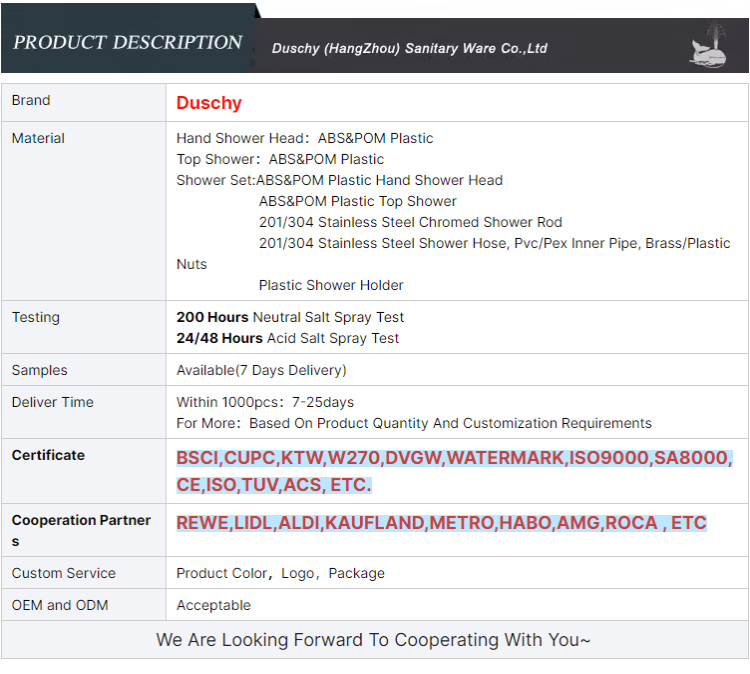The image size is (750, 674).
Task: Click '200 Hours Neutral Salt Spray Test'
Action: pyautogui.click(x=290, y=317)
